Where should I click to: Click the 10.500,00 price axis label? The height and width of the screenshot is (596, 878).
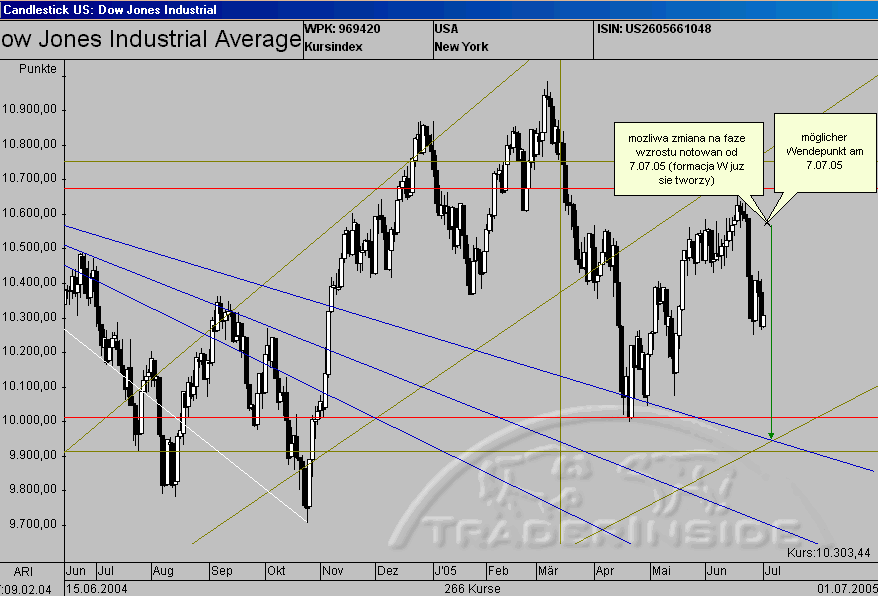tap(29, 248)
